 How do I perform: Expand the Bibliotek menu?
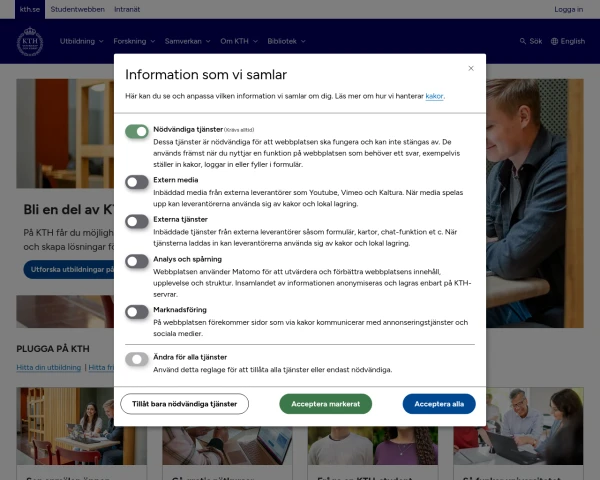coord(286,41)
